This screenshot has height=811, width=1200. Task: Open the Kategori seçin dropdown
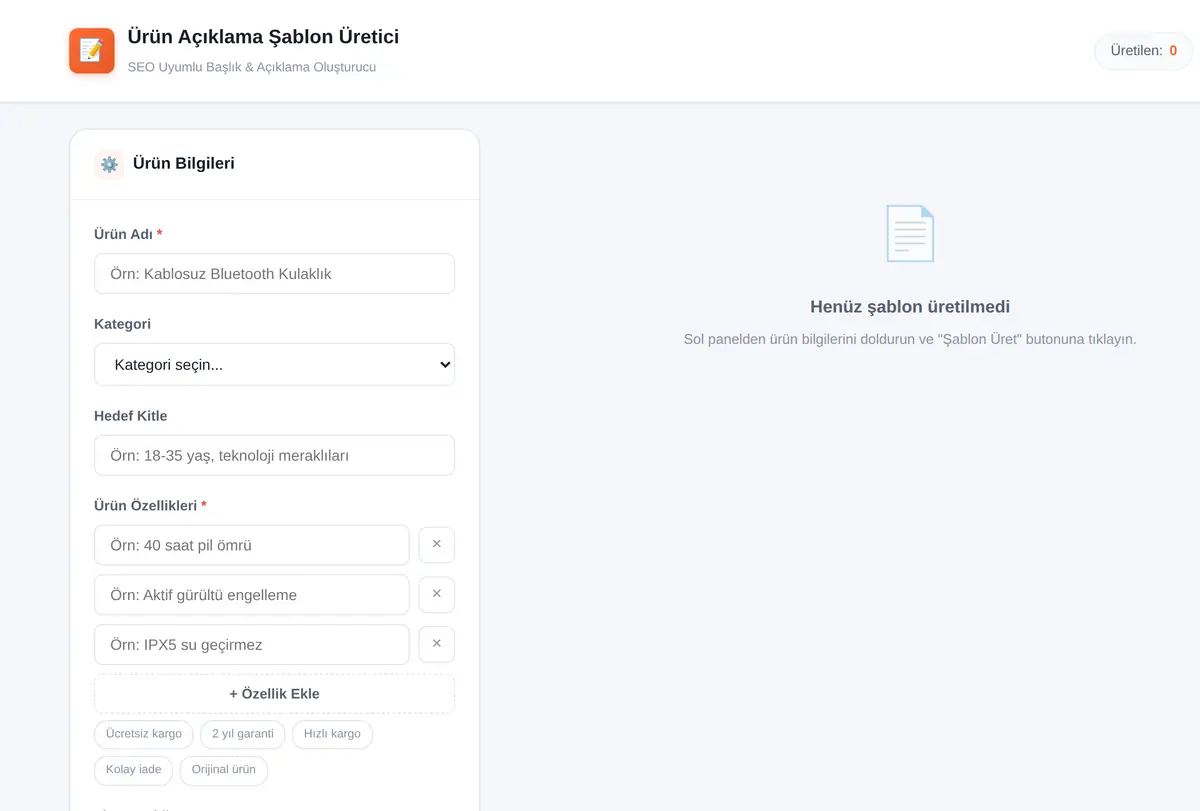click(274, 365)
